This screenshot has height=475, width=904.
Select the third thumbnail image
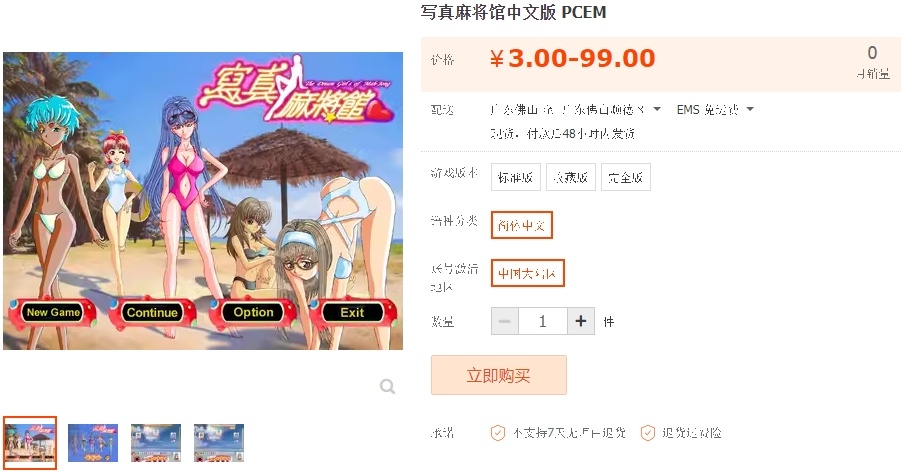click(x=156, y=443)
